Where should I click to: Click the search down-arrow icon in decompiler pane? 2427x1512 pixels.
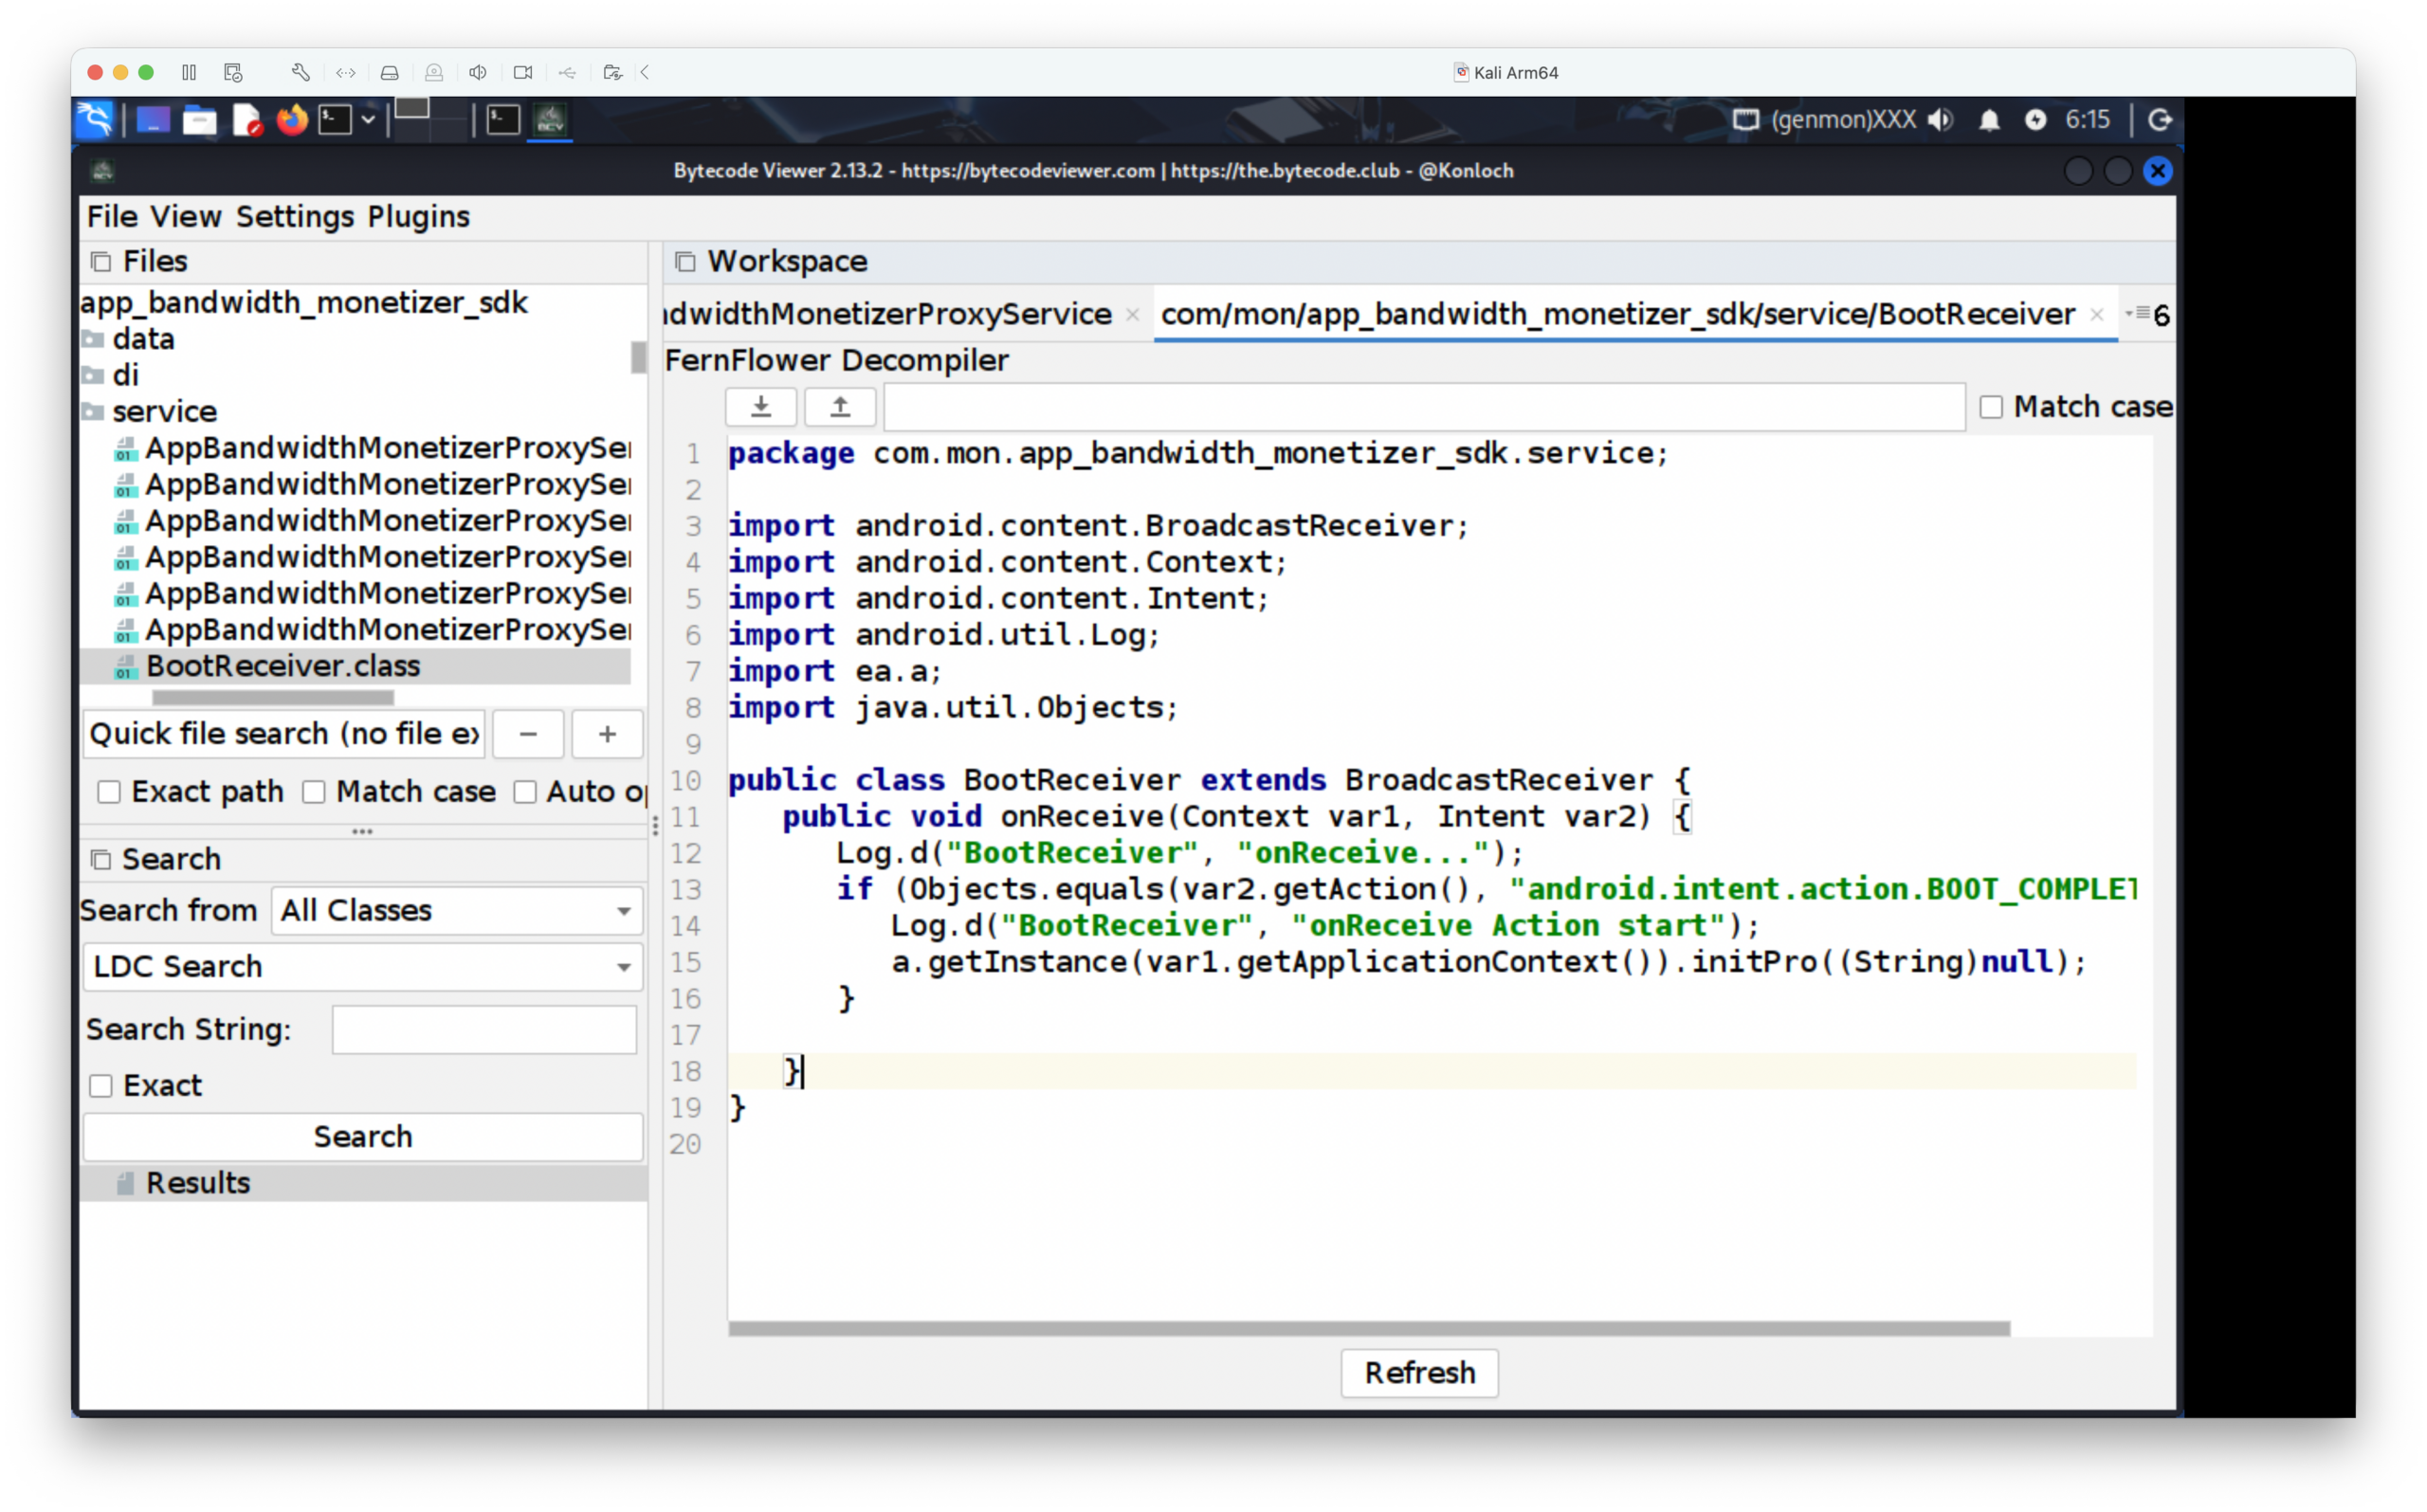point(760,406)
